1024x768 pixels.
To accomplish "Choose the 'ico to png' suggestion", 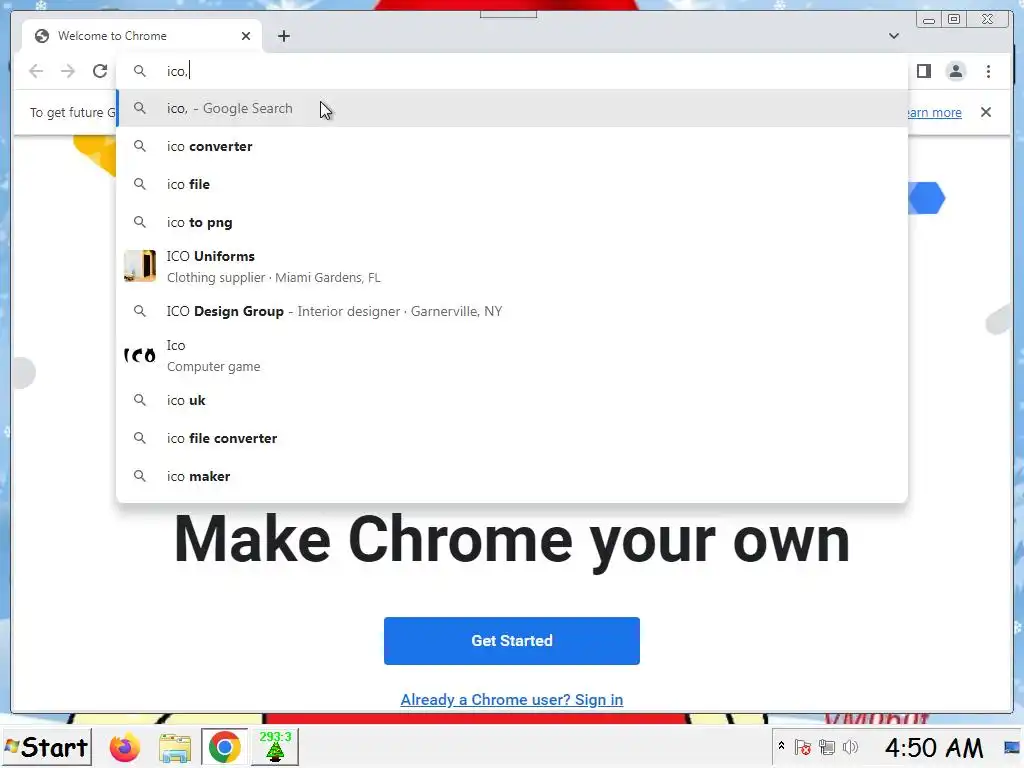I will (512, 222).
